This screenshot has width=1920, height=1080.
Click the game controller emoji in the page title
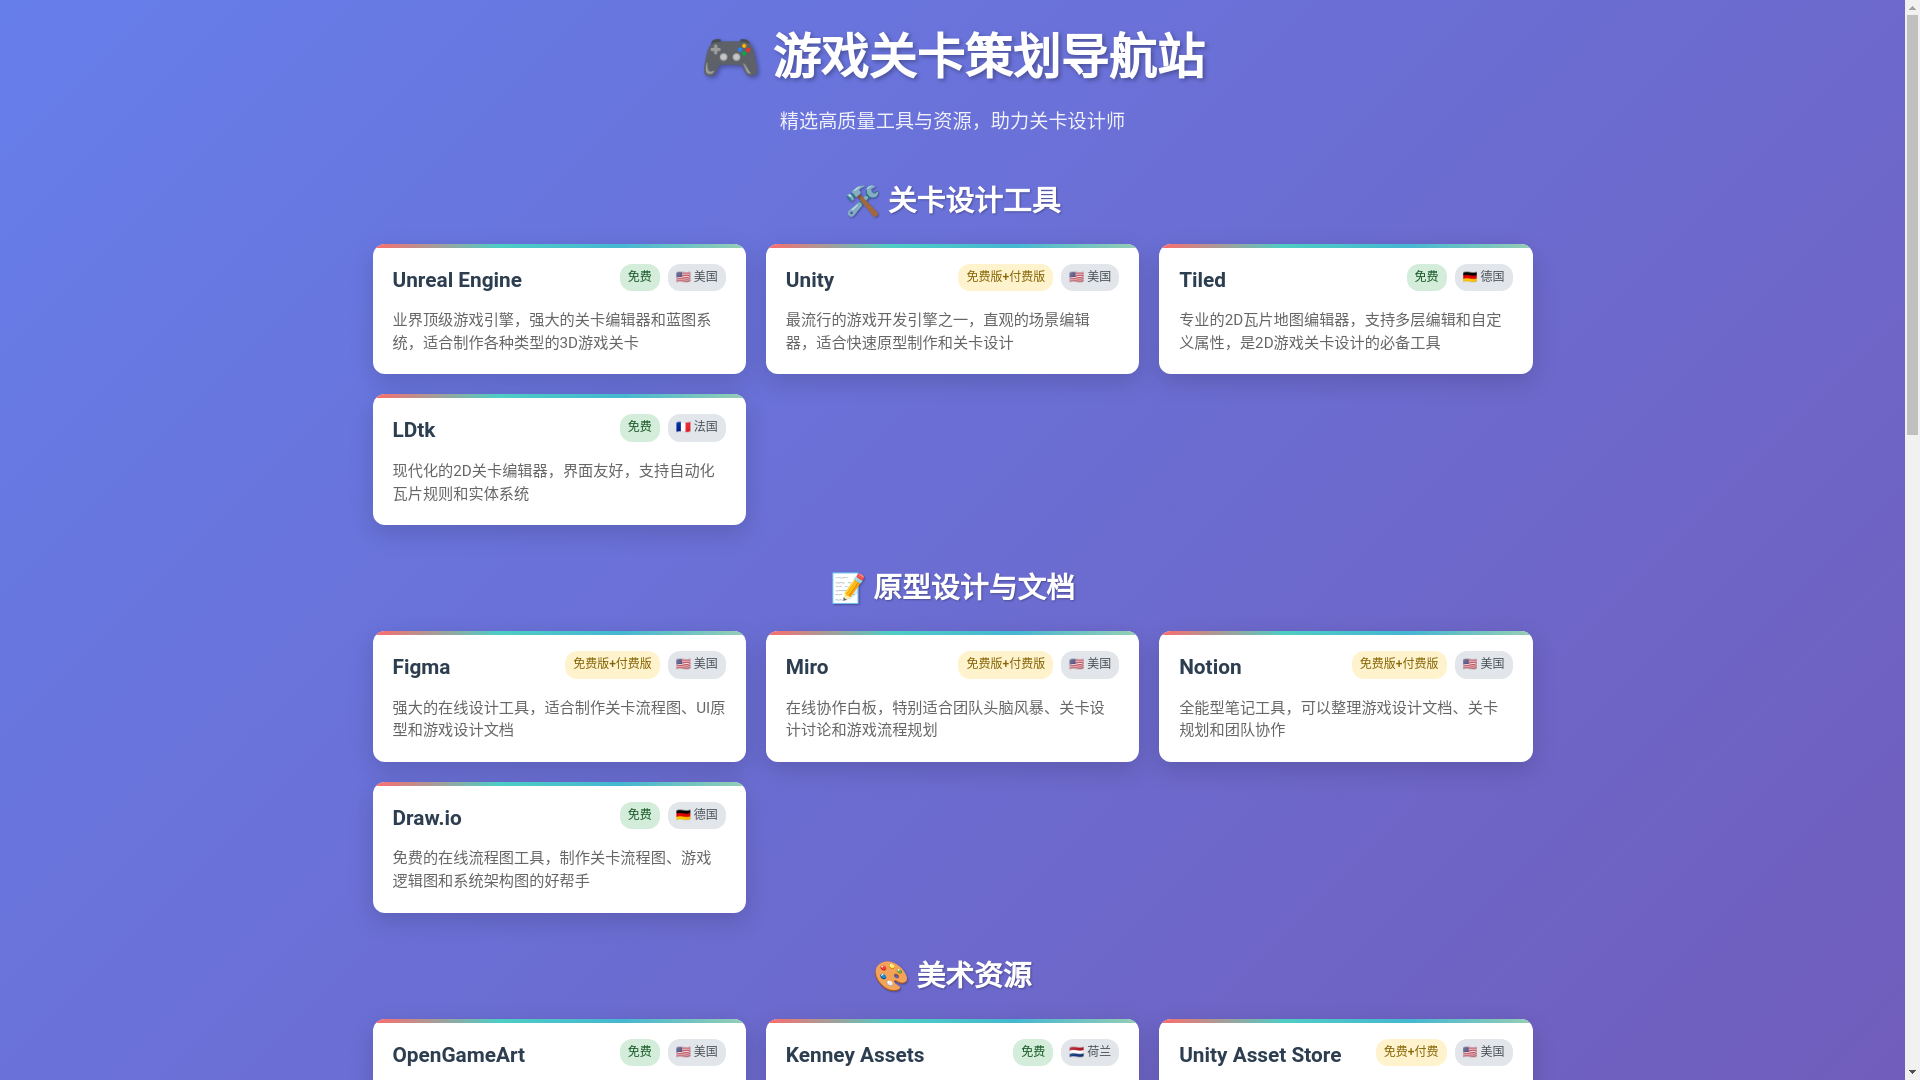pos(731,56)
